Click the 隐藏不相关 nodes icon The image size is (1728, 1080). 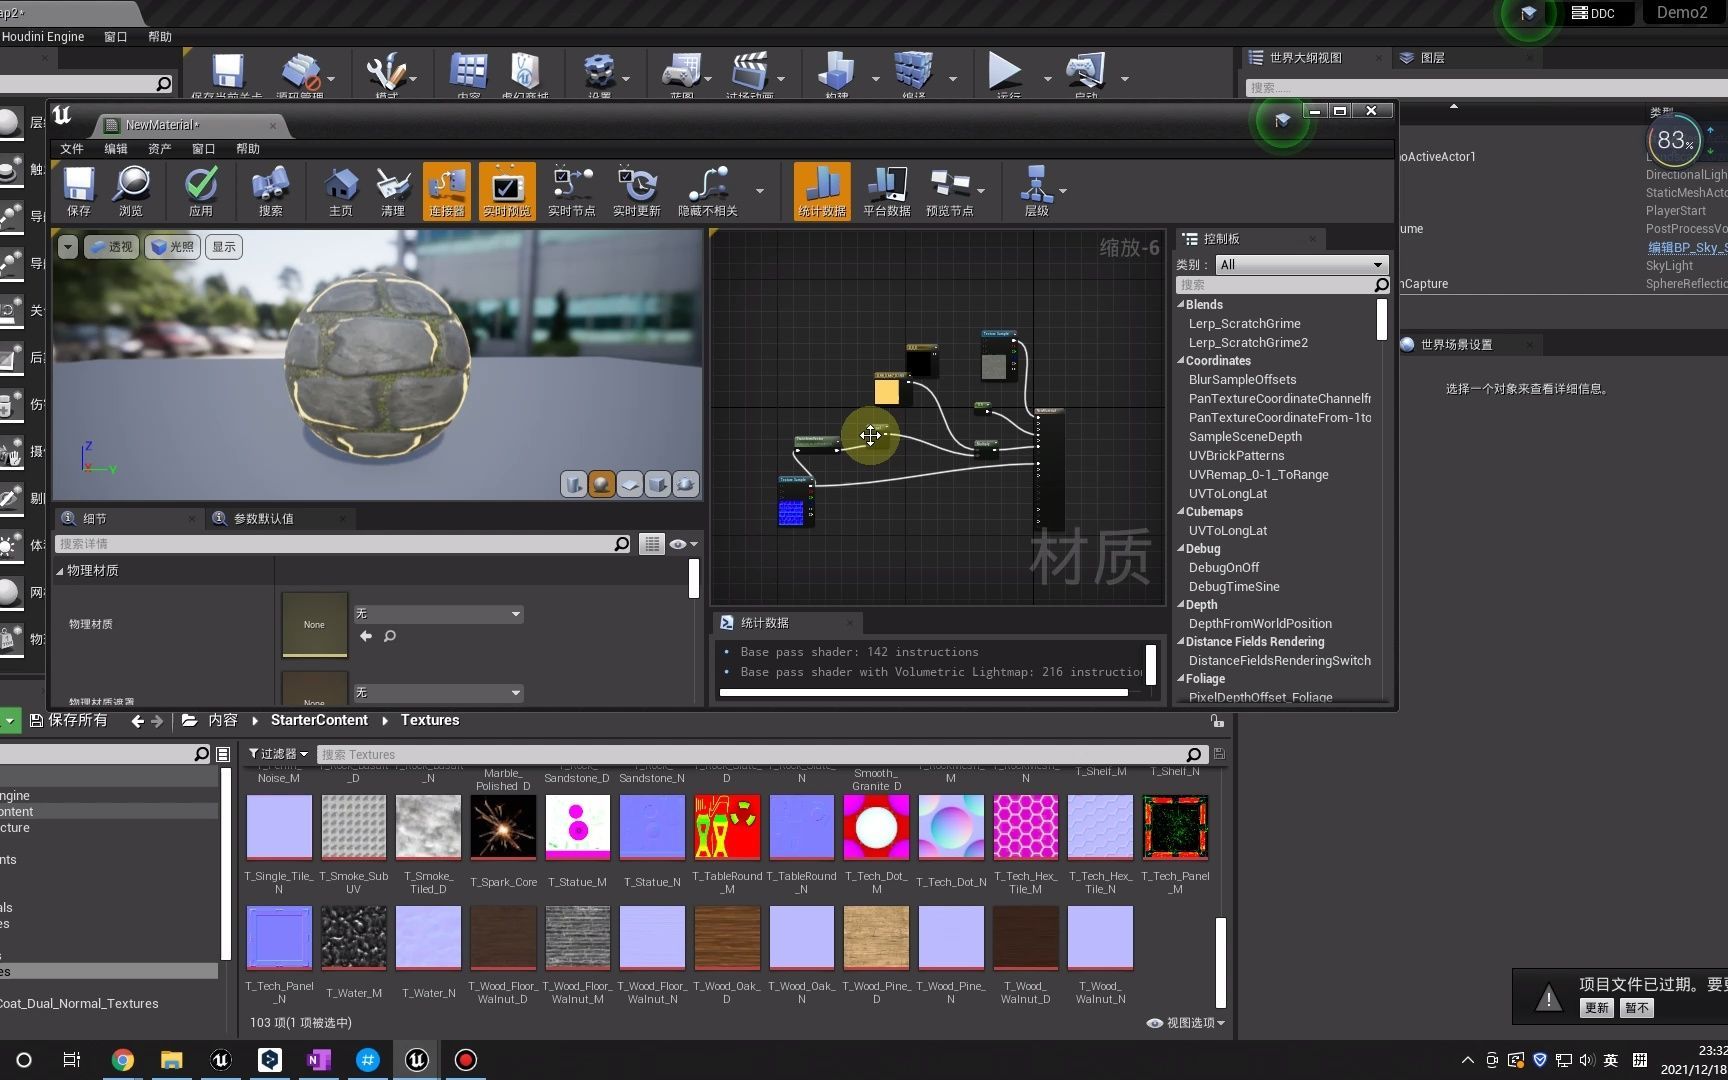(x=711, y=190)
